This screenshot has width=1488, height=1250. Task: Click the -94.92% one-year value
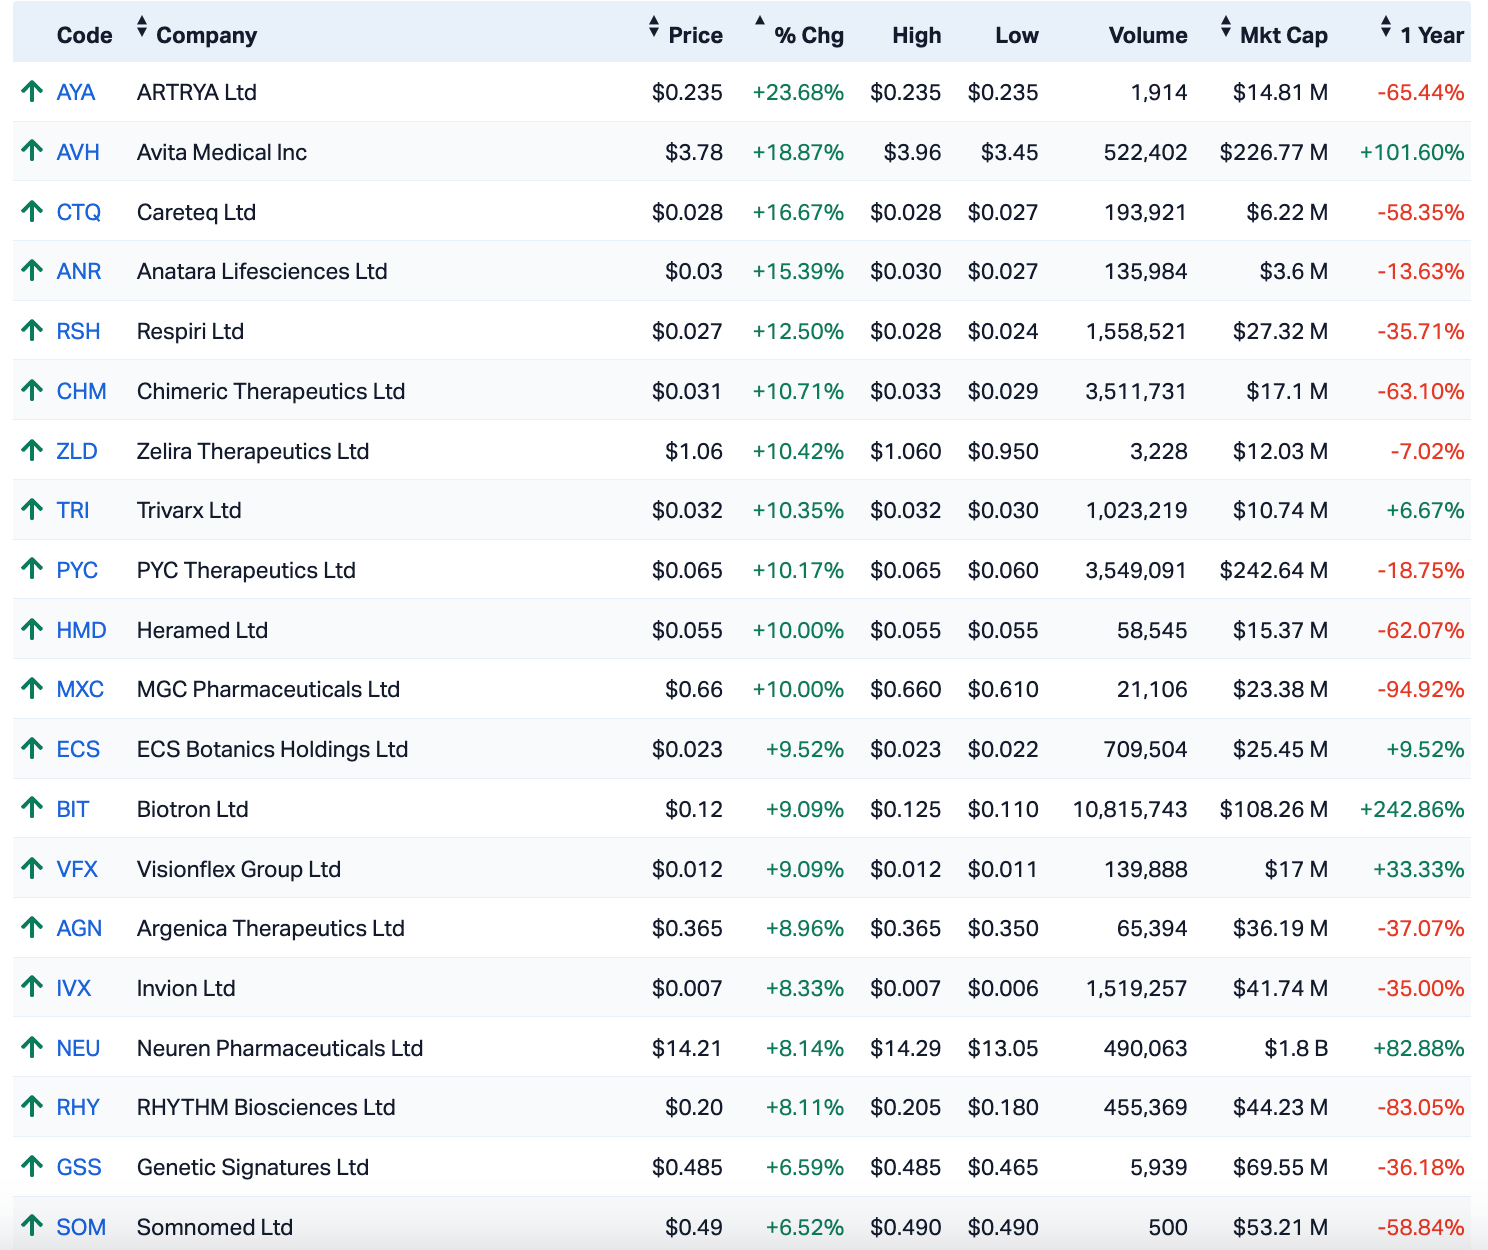(x=1421, y=689)
